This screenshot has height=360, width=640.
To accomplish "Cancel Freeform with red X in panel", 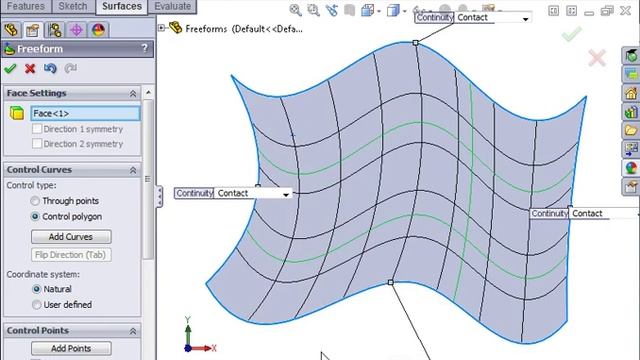I will (30, 69).
